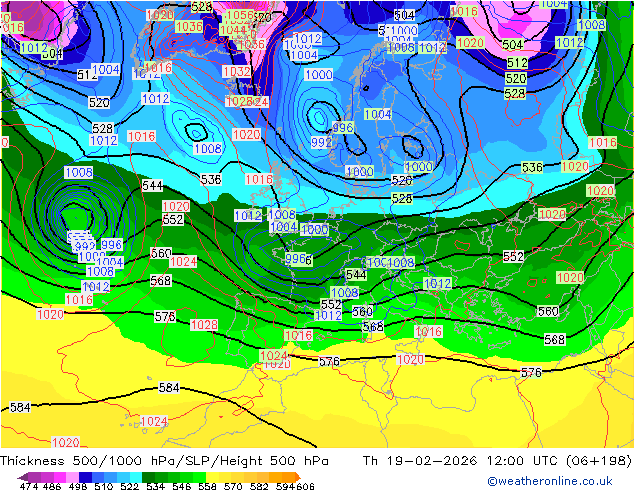
Task: Pick the darkest green swatch in the legend
Action: pyautogui.click(x=148, y=477)
